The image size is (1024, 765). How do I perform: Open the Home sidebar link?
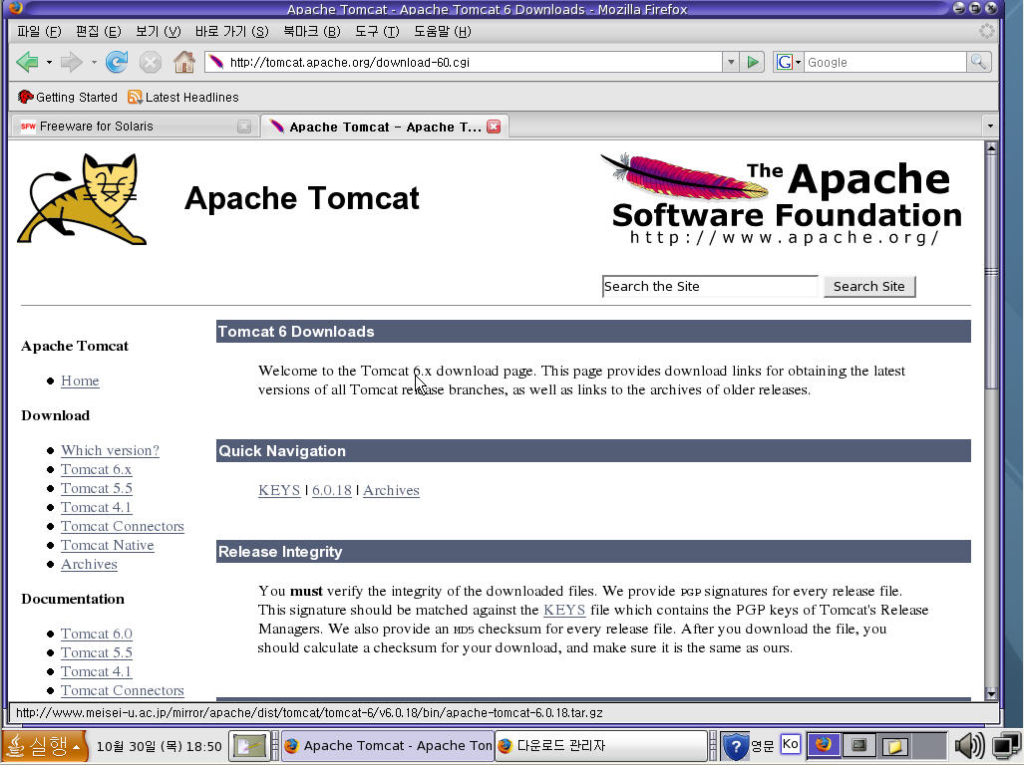[80, 381]
